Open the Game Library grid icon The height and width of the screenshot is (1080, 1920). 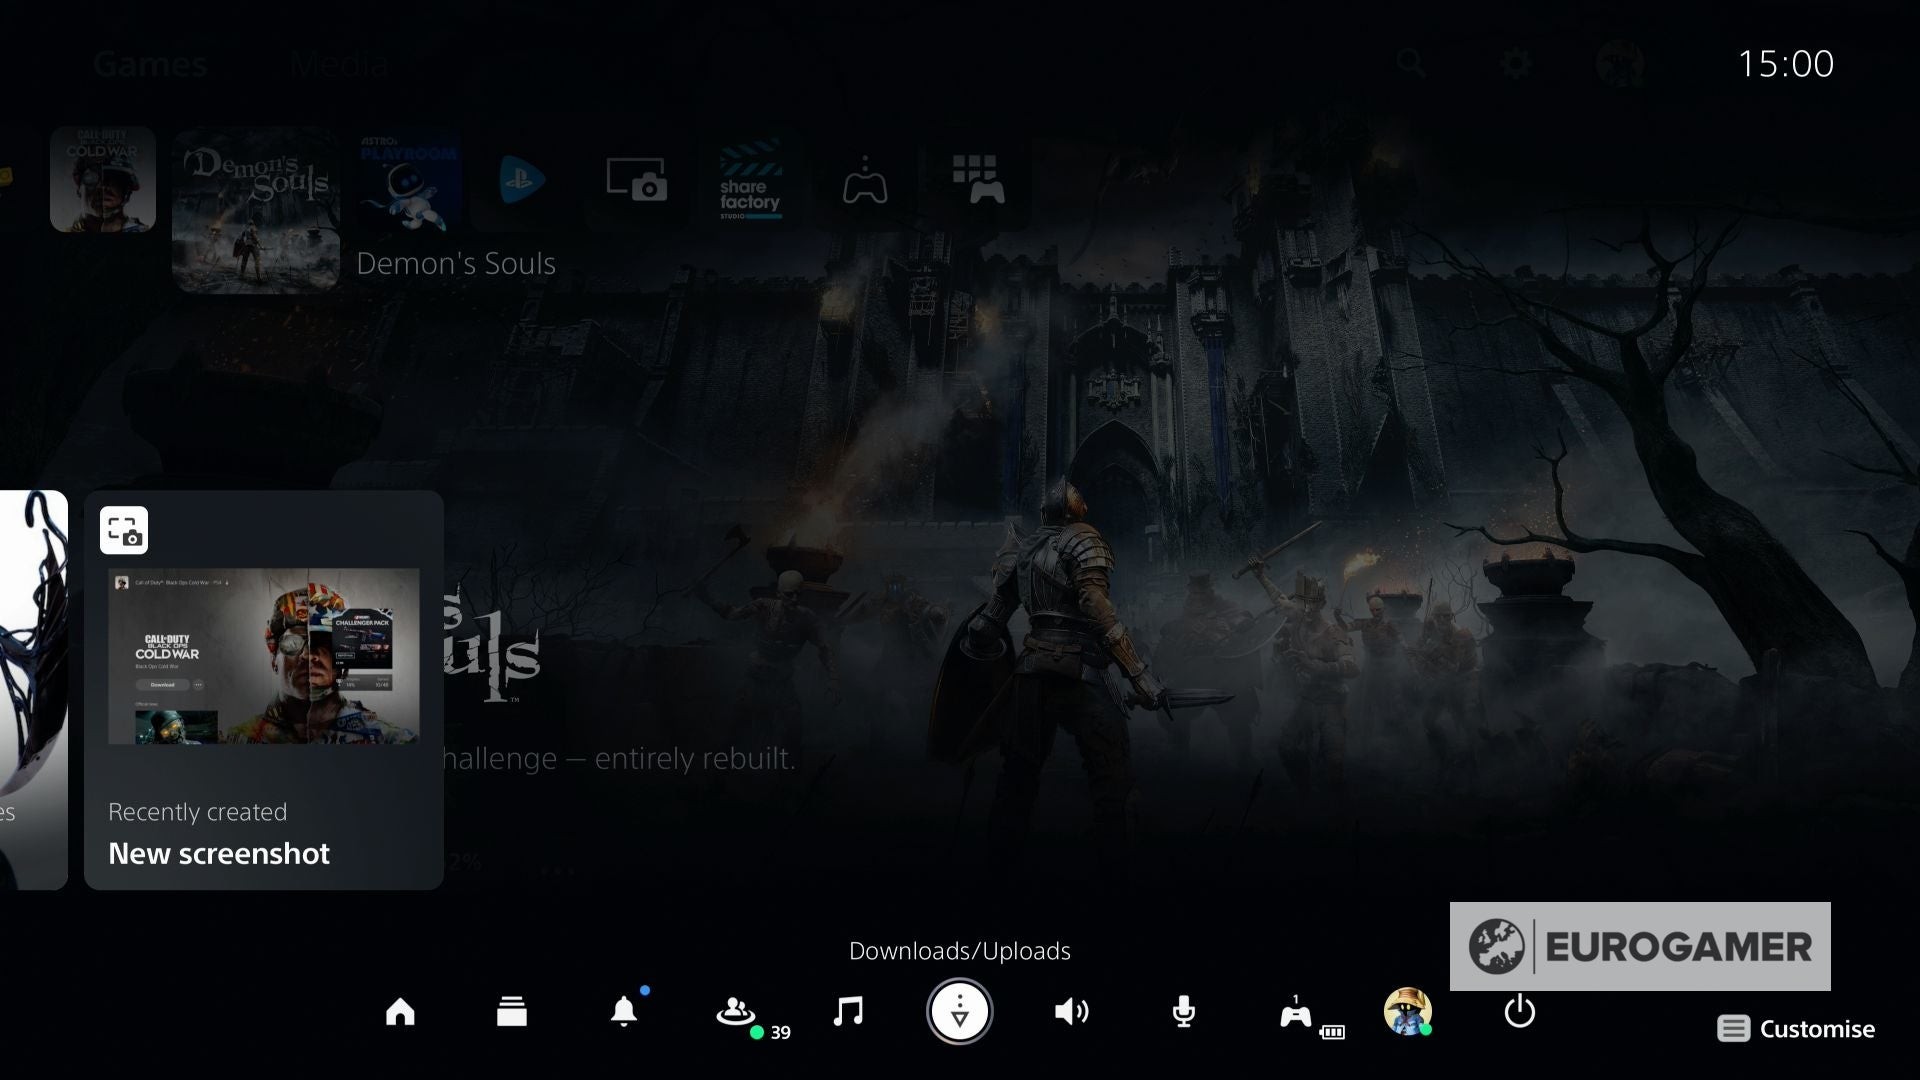pos(977,181)
